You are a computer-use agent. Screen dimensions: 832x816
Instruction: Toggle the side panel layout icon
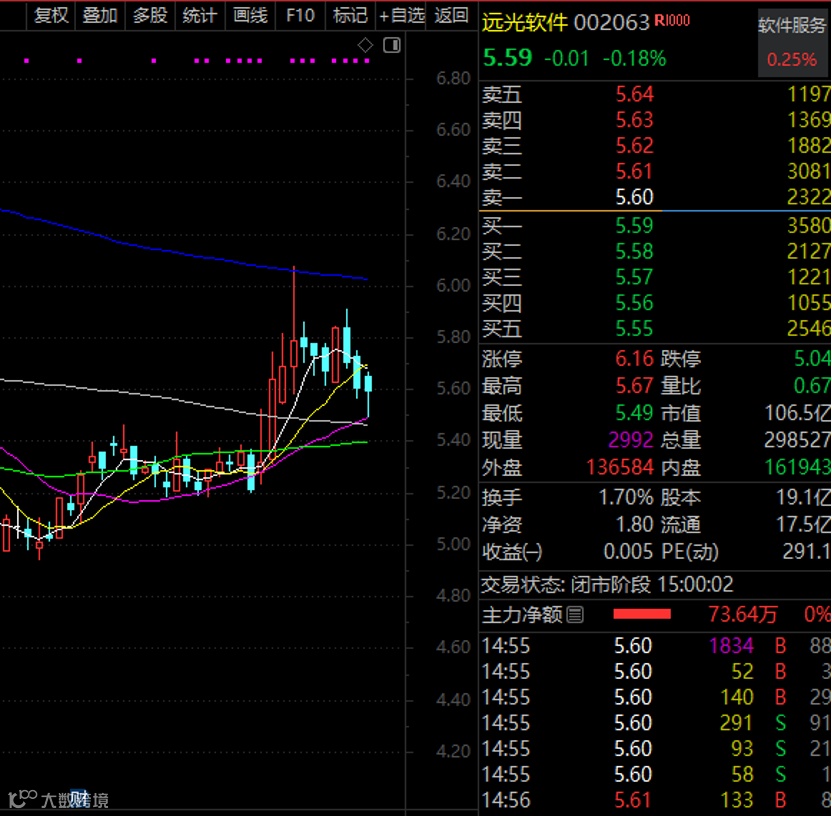[392, 46]
